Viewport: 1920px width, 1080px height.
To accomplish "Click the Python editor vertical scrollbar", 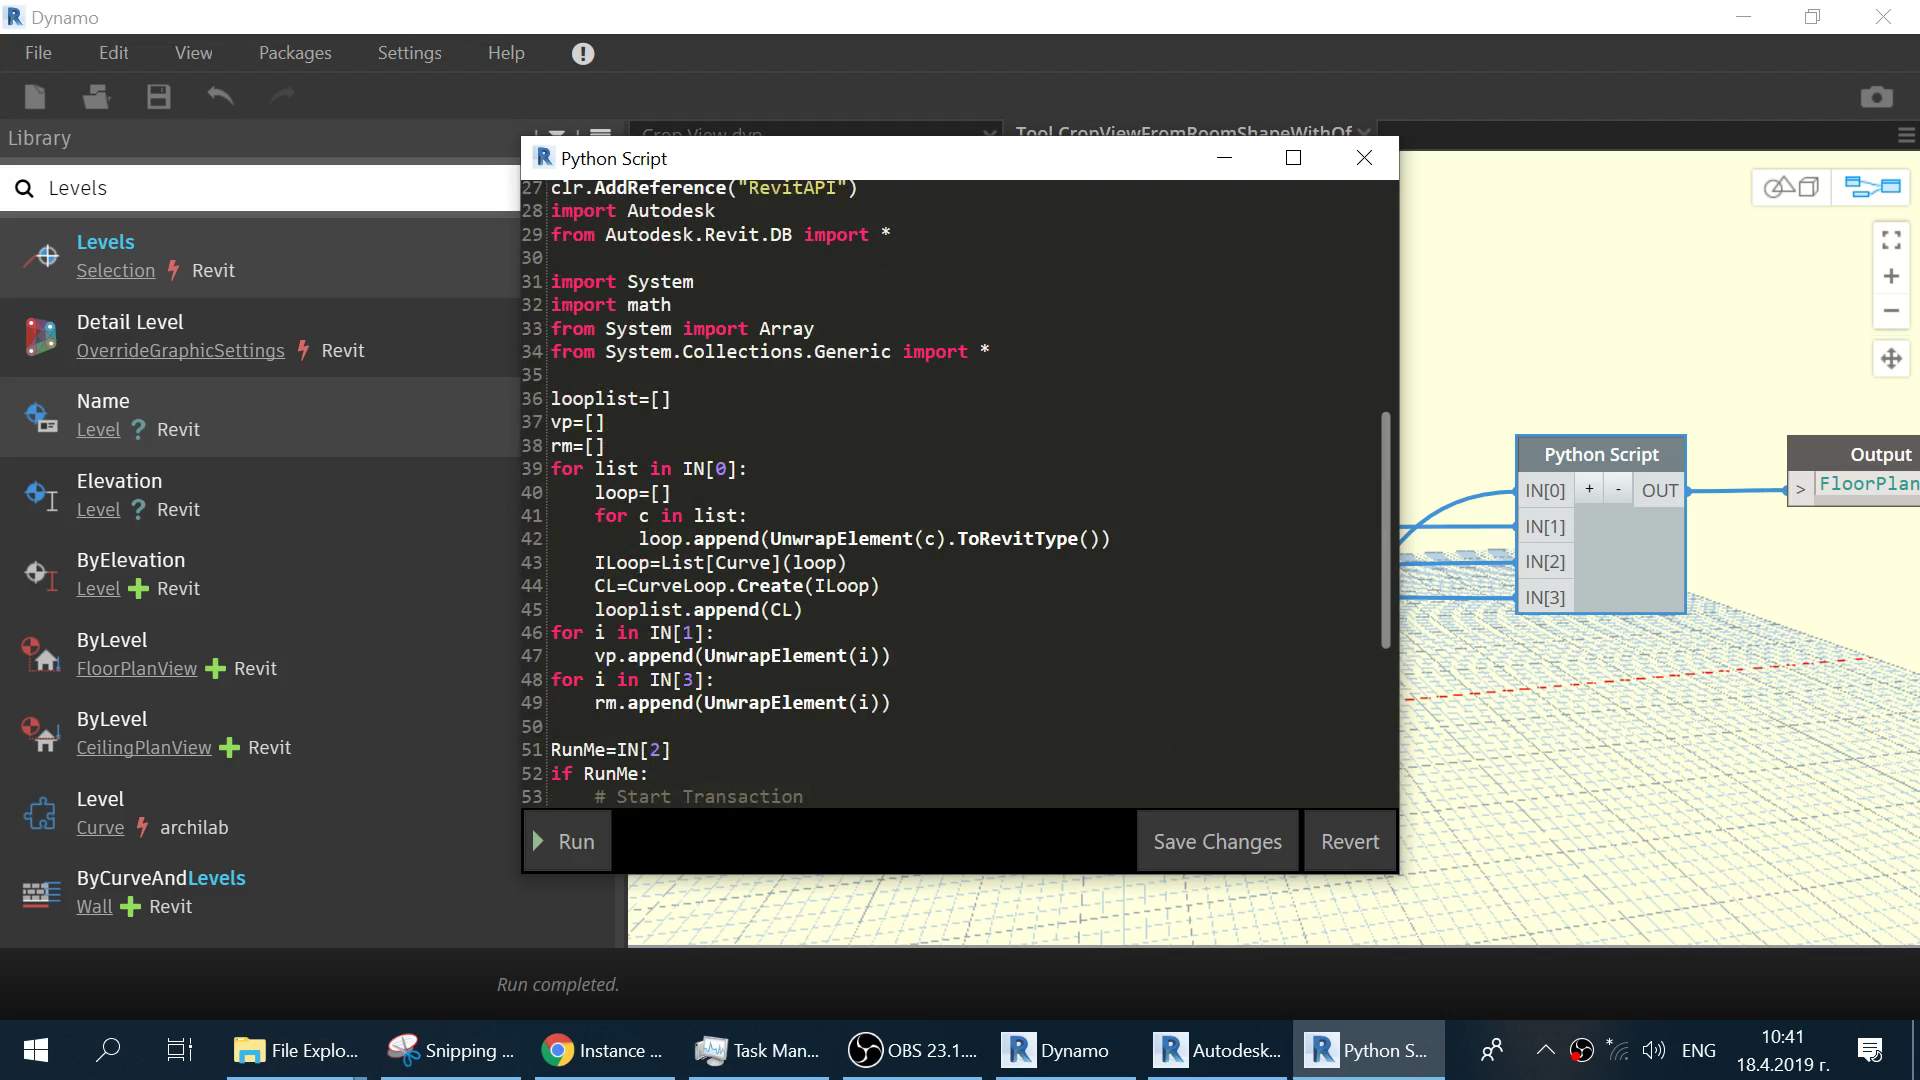I will 1385,530.
